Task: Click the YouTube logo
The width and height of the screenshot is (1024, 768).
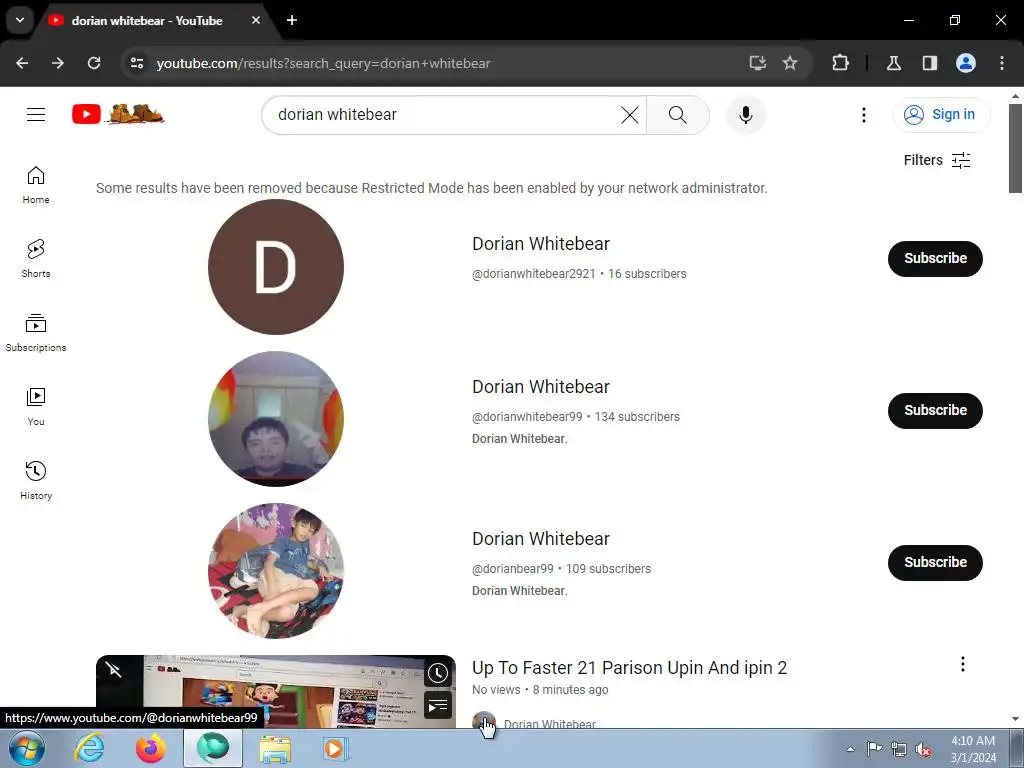Action: click(118, 114)
